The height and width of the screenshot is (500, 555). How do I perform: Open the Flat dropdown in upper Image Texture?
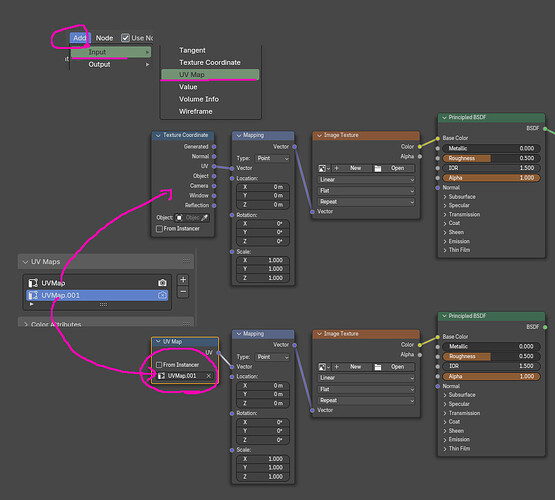click(366, 191)
